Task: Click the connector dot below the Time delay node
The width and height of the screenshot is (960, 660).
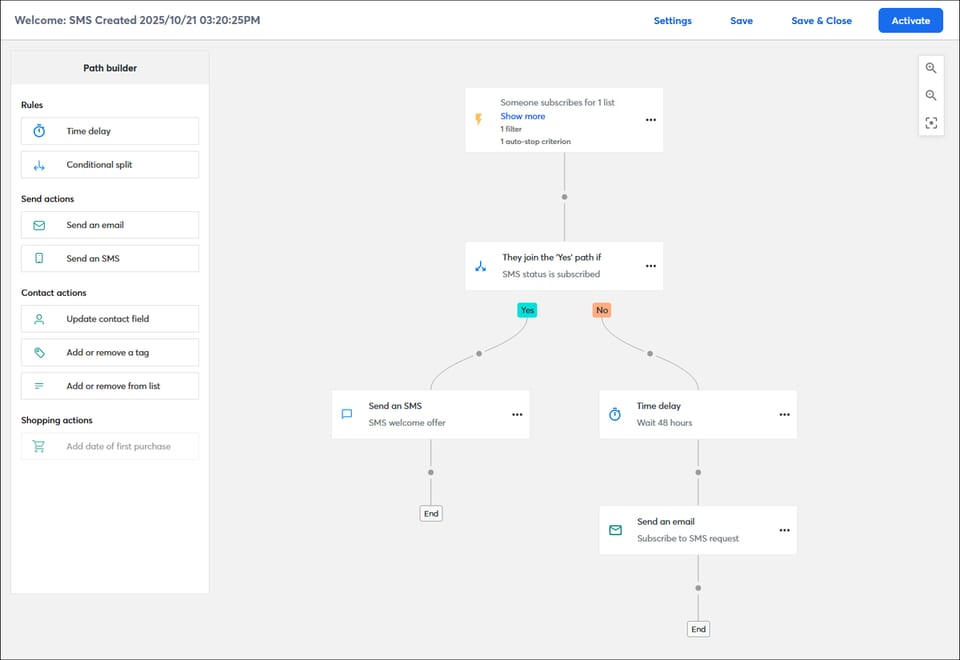Action: pos(698,473)
